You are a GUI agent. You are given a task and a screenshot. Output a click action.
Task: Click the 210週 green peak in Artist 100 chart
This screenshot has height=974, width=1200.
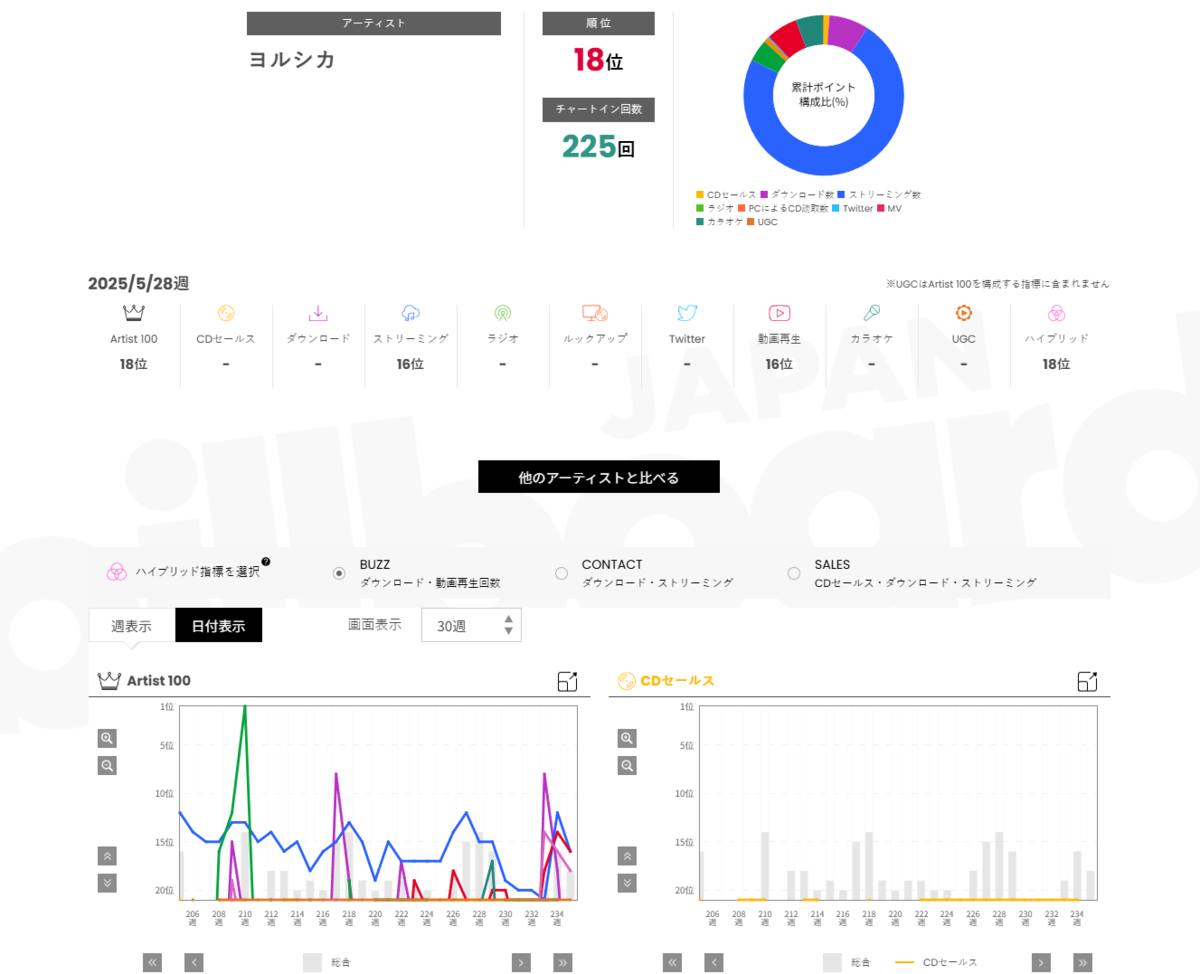(x=244, y=709)
